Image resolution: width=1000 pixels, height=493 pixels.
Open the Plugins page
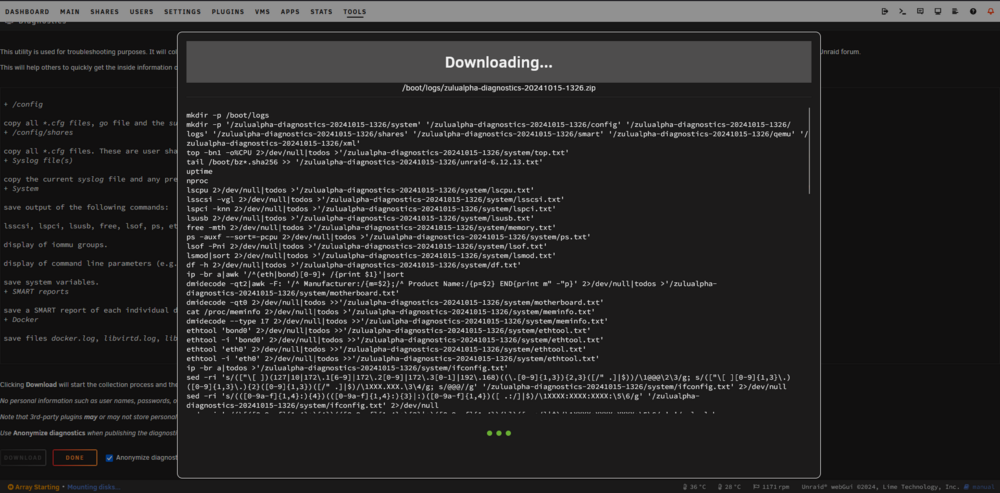click(228, 11)
